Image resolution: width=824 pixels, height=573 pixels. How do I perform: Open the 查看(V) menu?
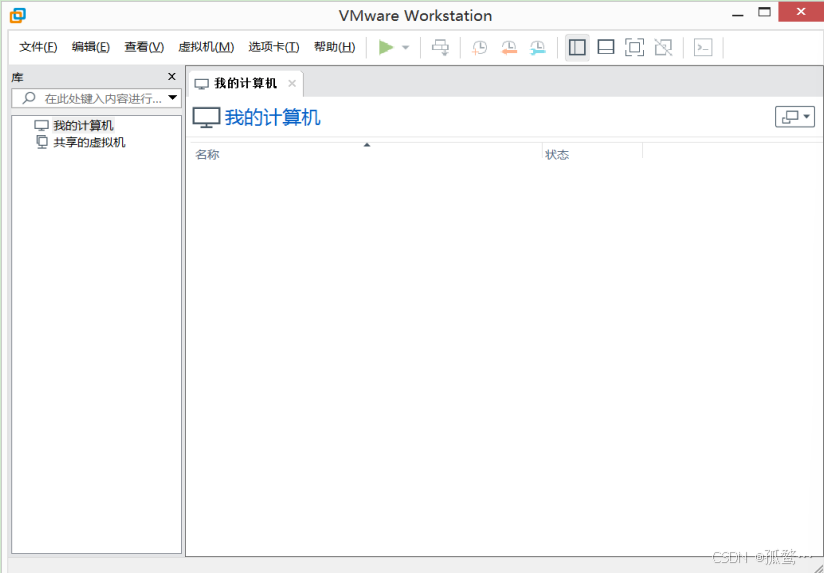pos(144,47)
